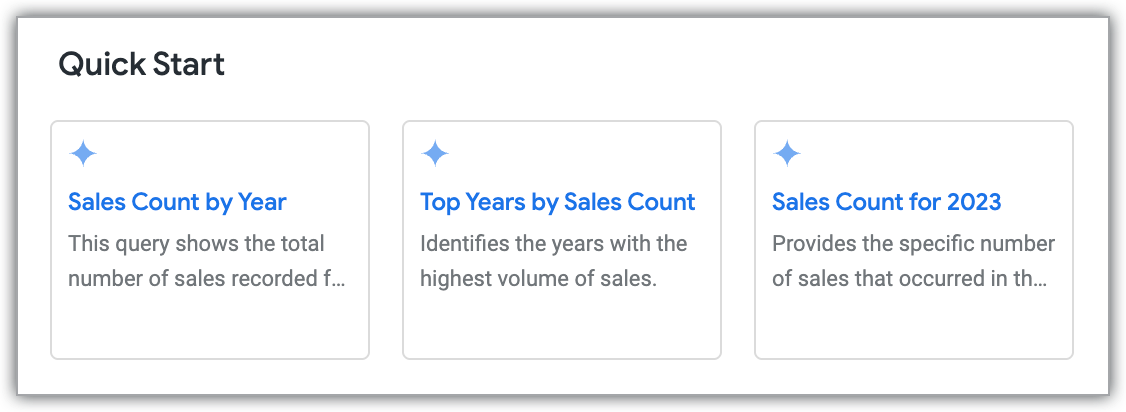Click blank bottom area of Sales Count for 2023 card

tap(914, 327)
